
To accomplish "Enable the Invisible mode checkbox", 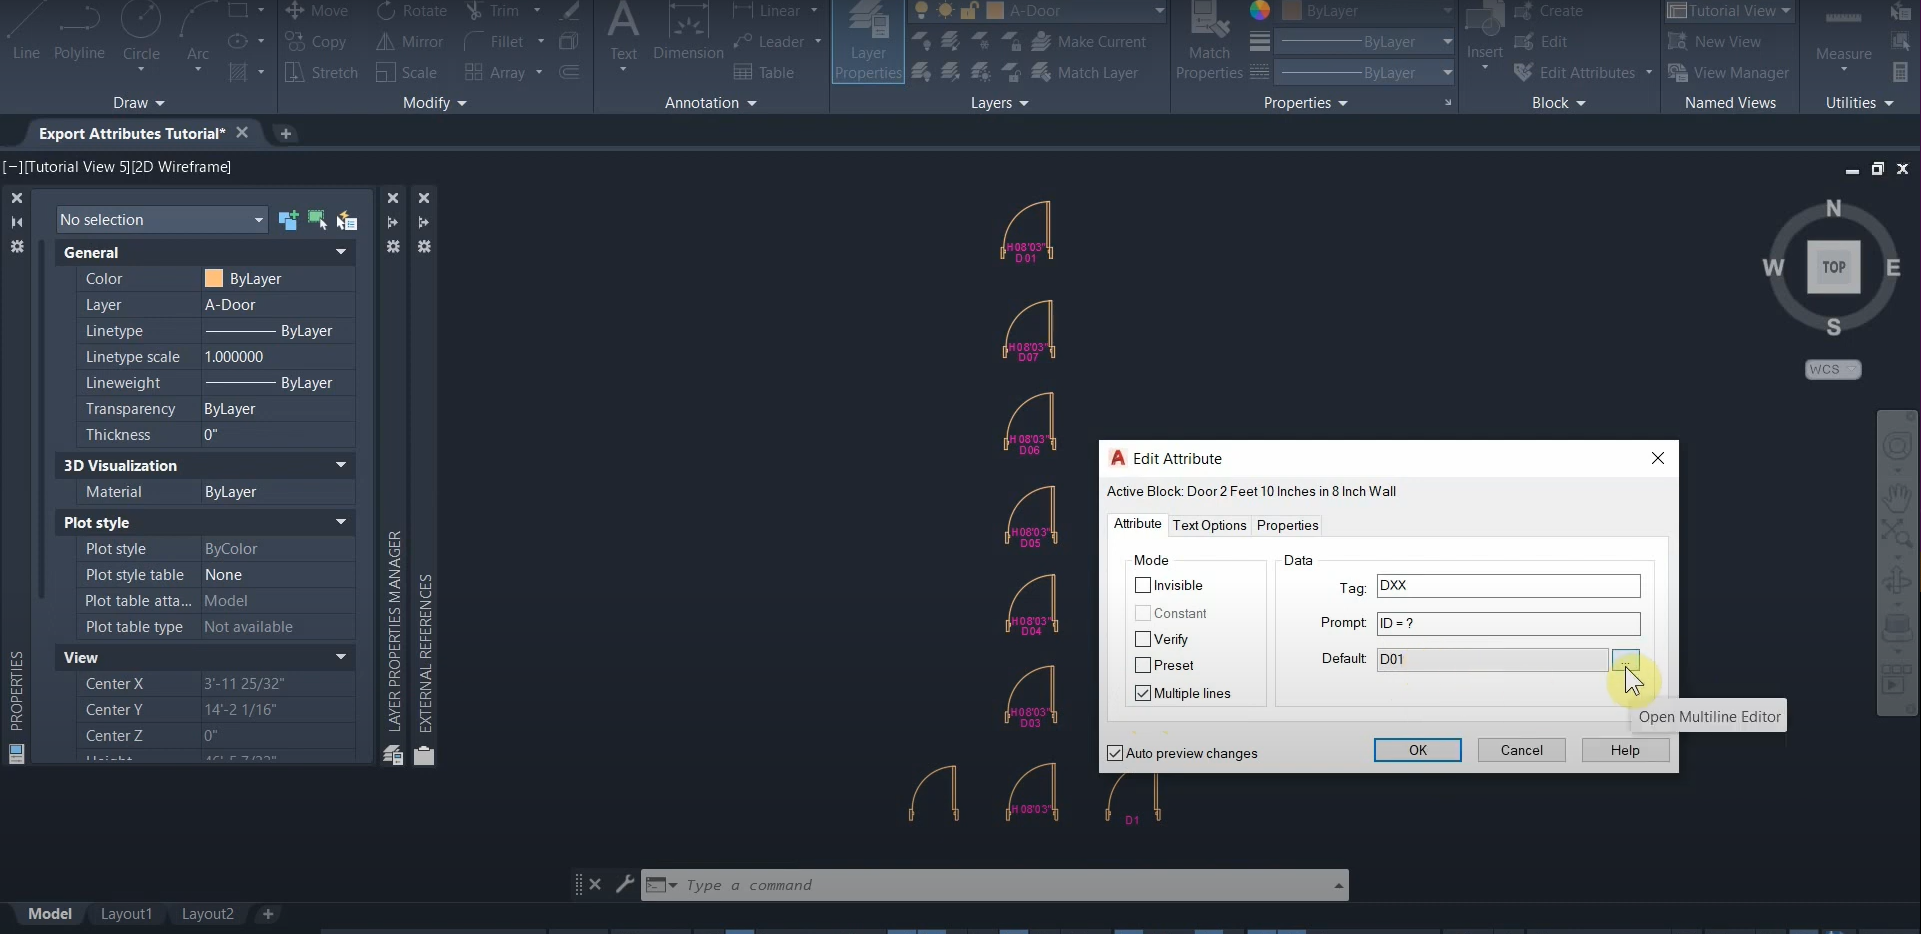I will click(x=1143, y=585).
